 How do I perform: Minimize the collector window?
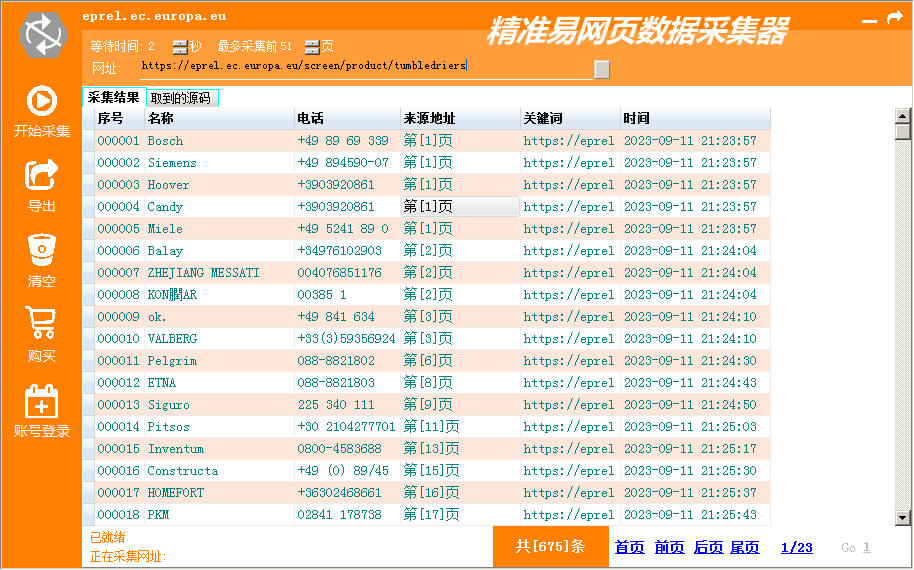click(x=869, y=21)
